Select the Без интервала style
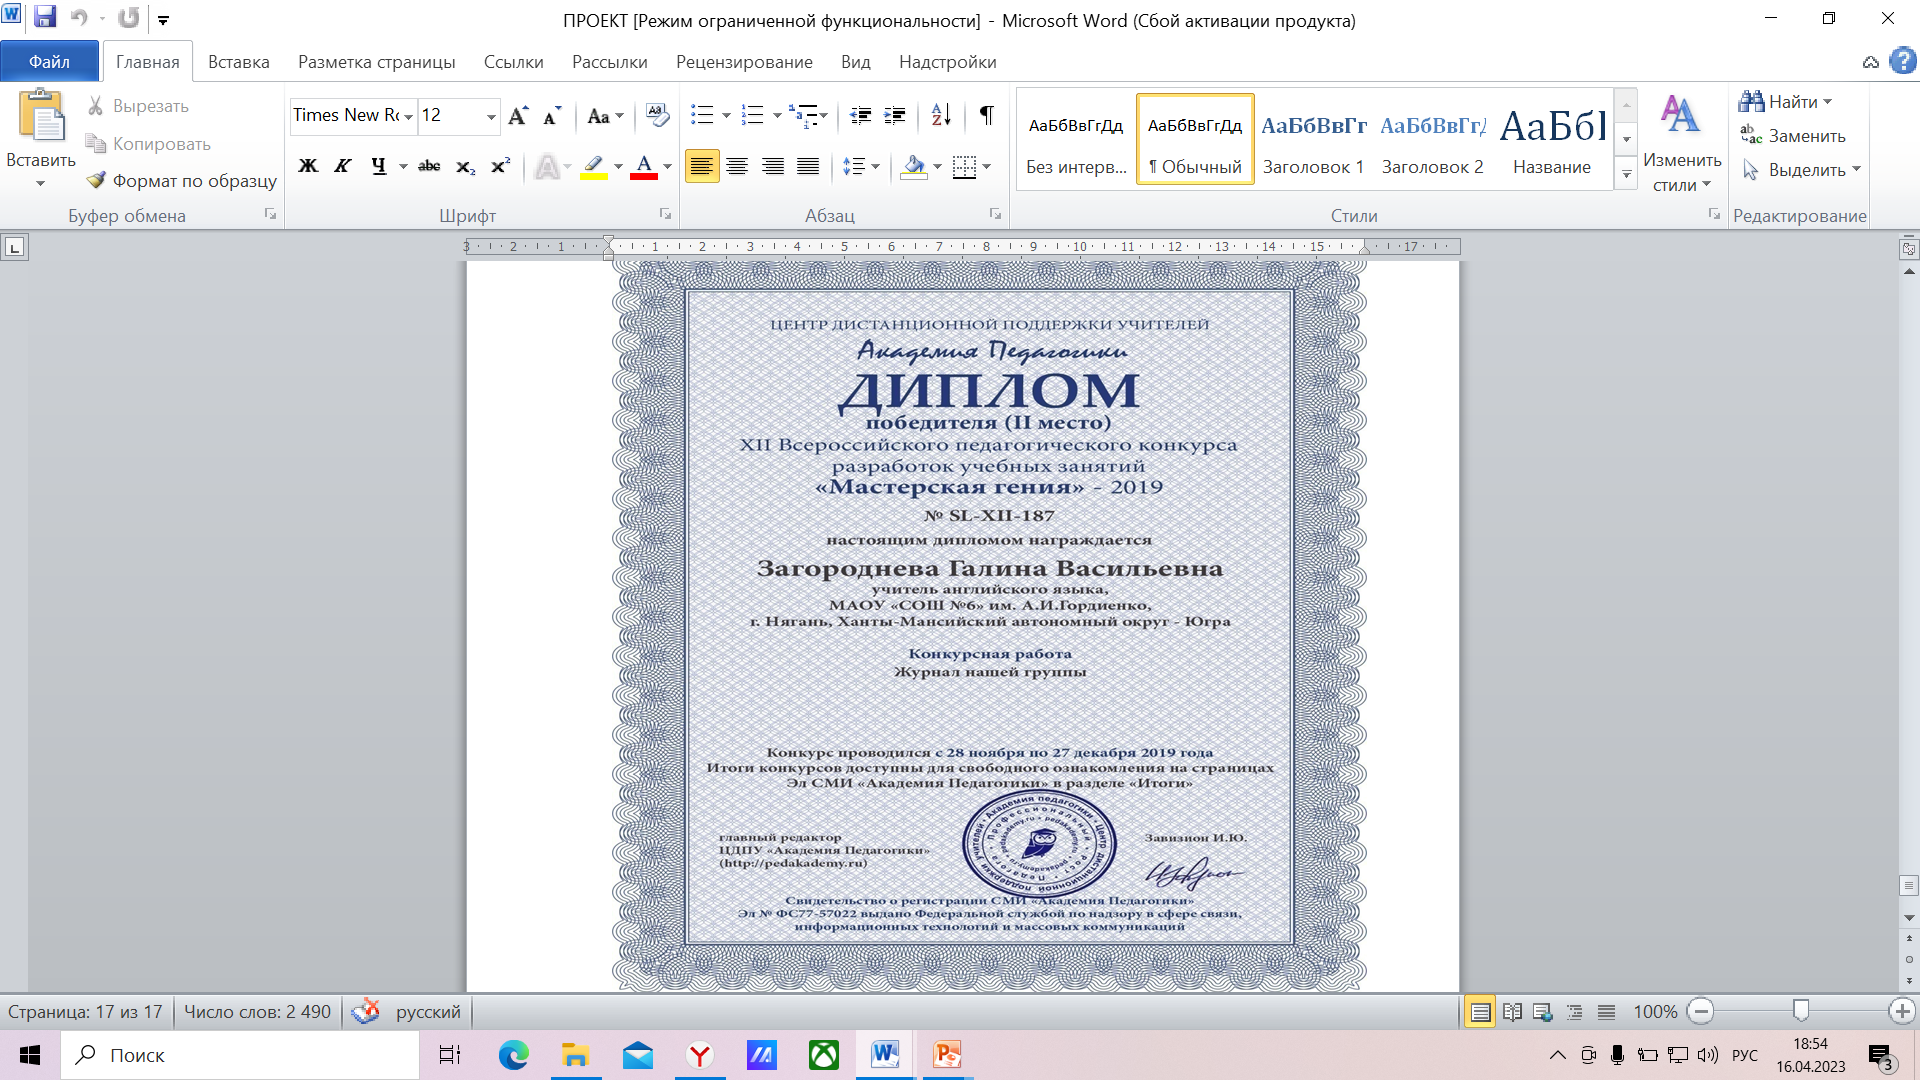Screen dimensions: 1920x1080 1076,140
